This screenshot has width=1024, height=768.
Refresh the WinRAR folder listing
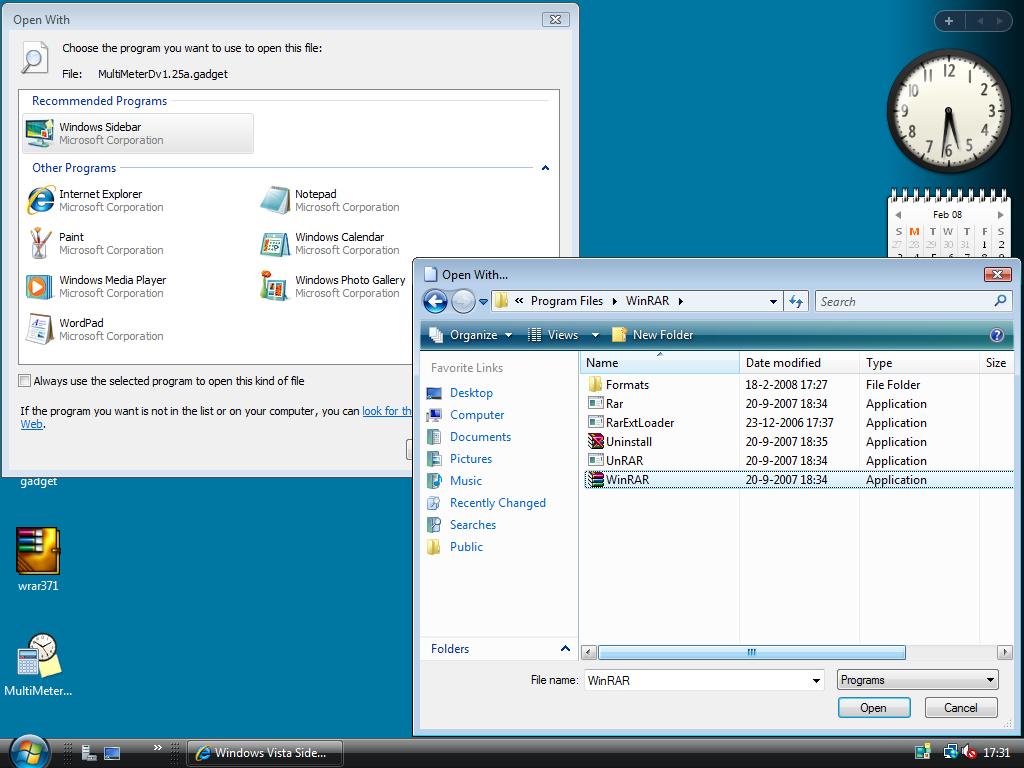tap(796, 301)
